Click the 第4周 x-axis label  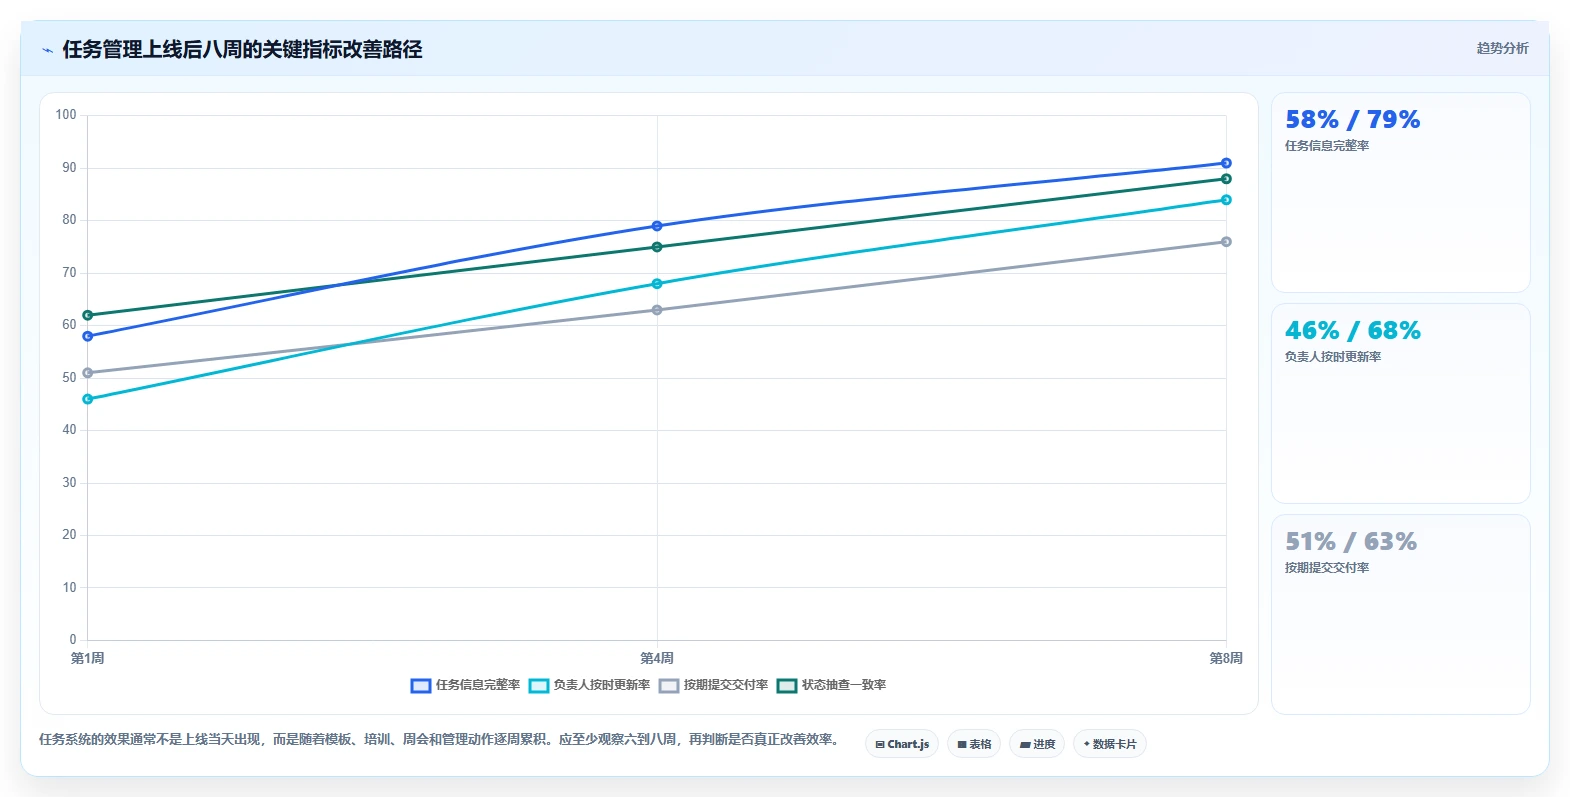657,658
